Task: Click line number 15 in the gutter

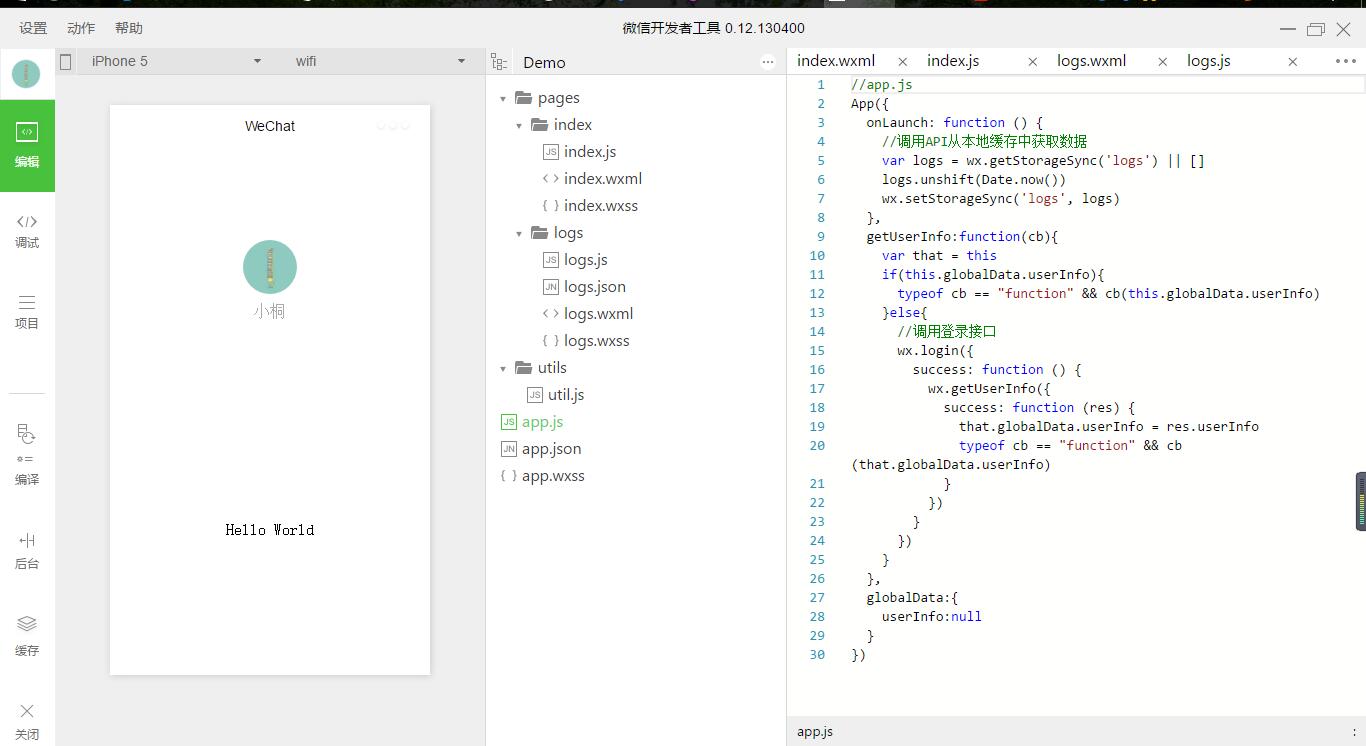Action: click(818, 351)
